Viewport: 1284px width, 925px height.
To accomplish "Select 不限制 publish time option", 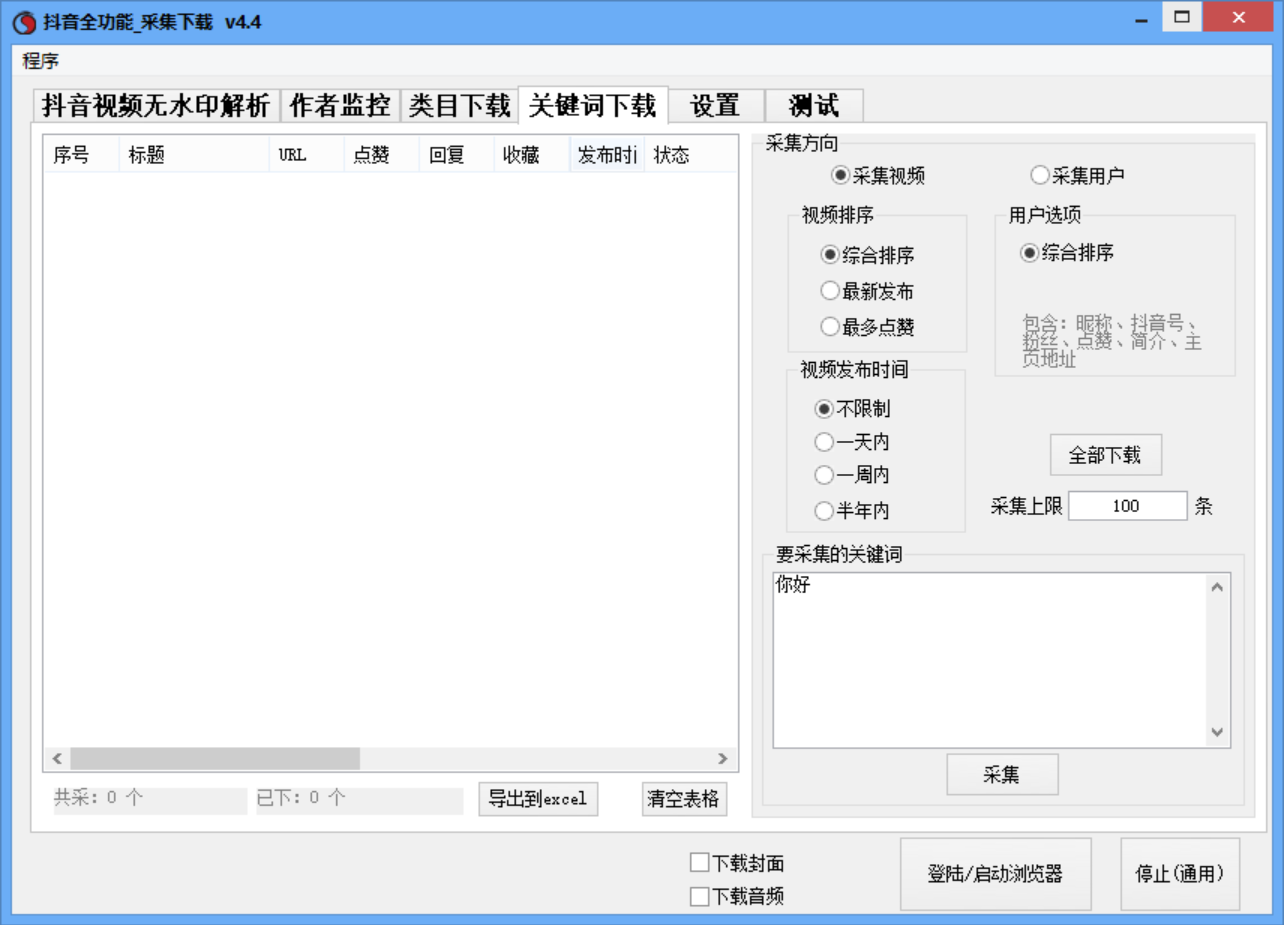I will coord(852,409).
